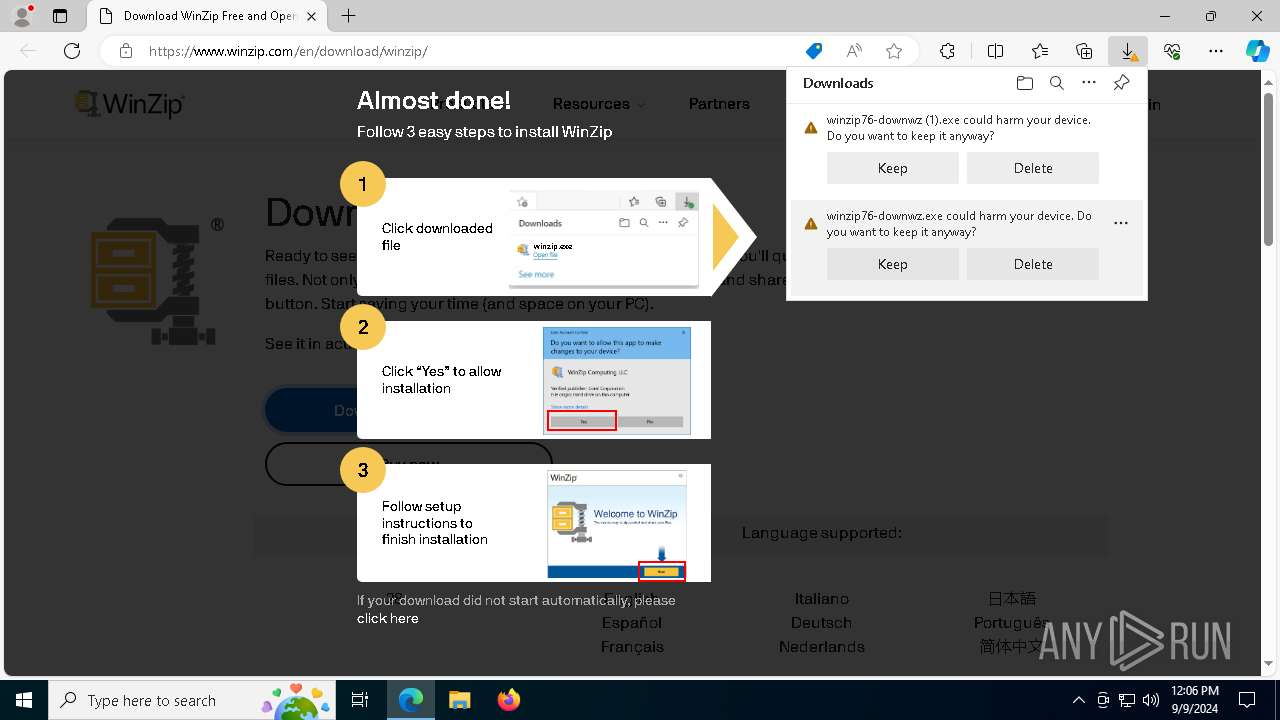Activate Read aloud icon

(x=854, y=51)
